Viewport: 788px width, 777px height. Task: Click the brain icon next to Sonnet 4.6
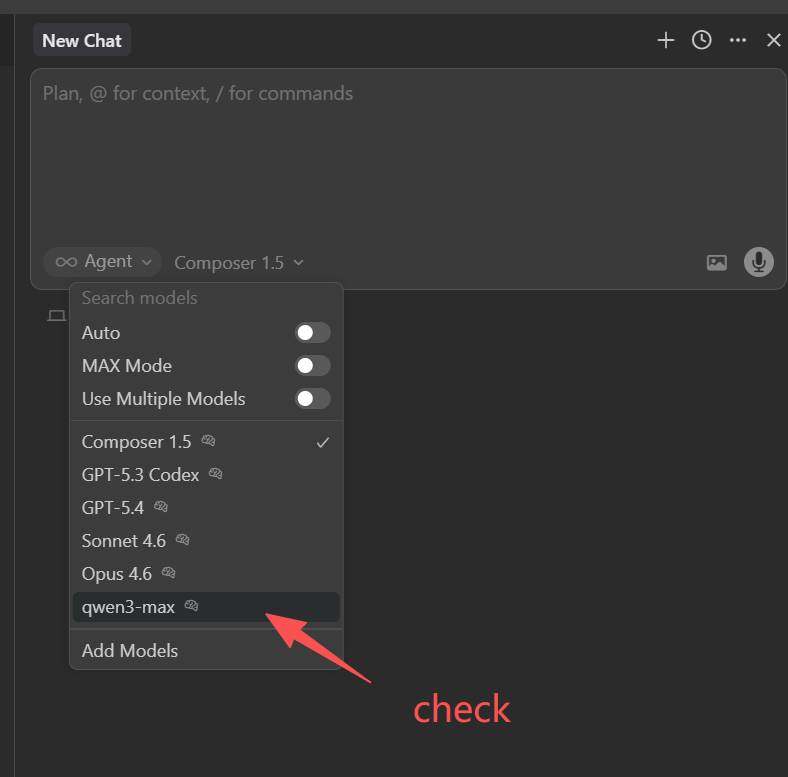(x=182, y=540)
